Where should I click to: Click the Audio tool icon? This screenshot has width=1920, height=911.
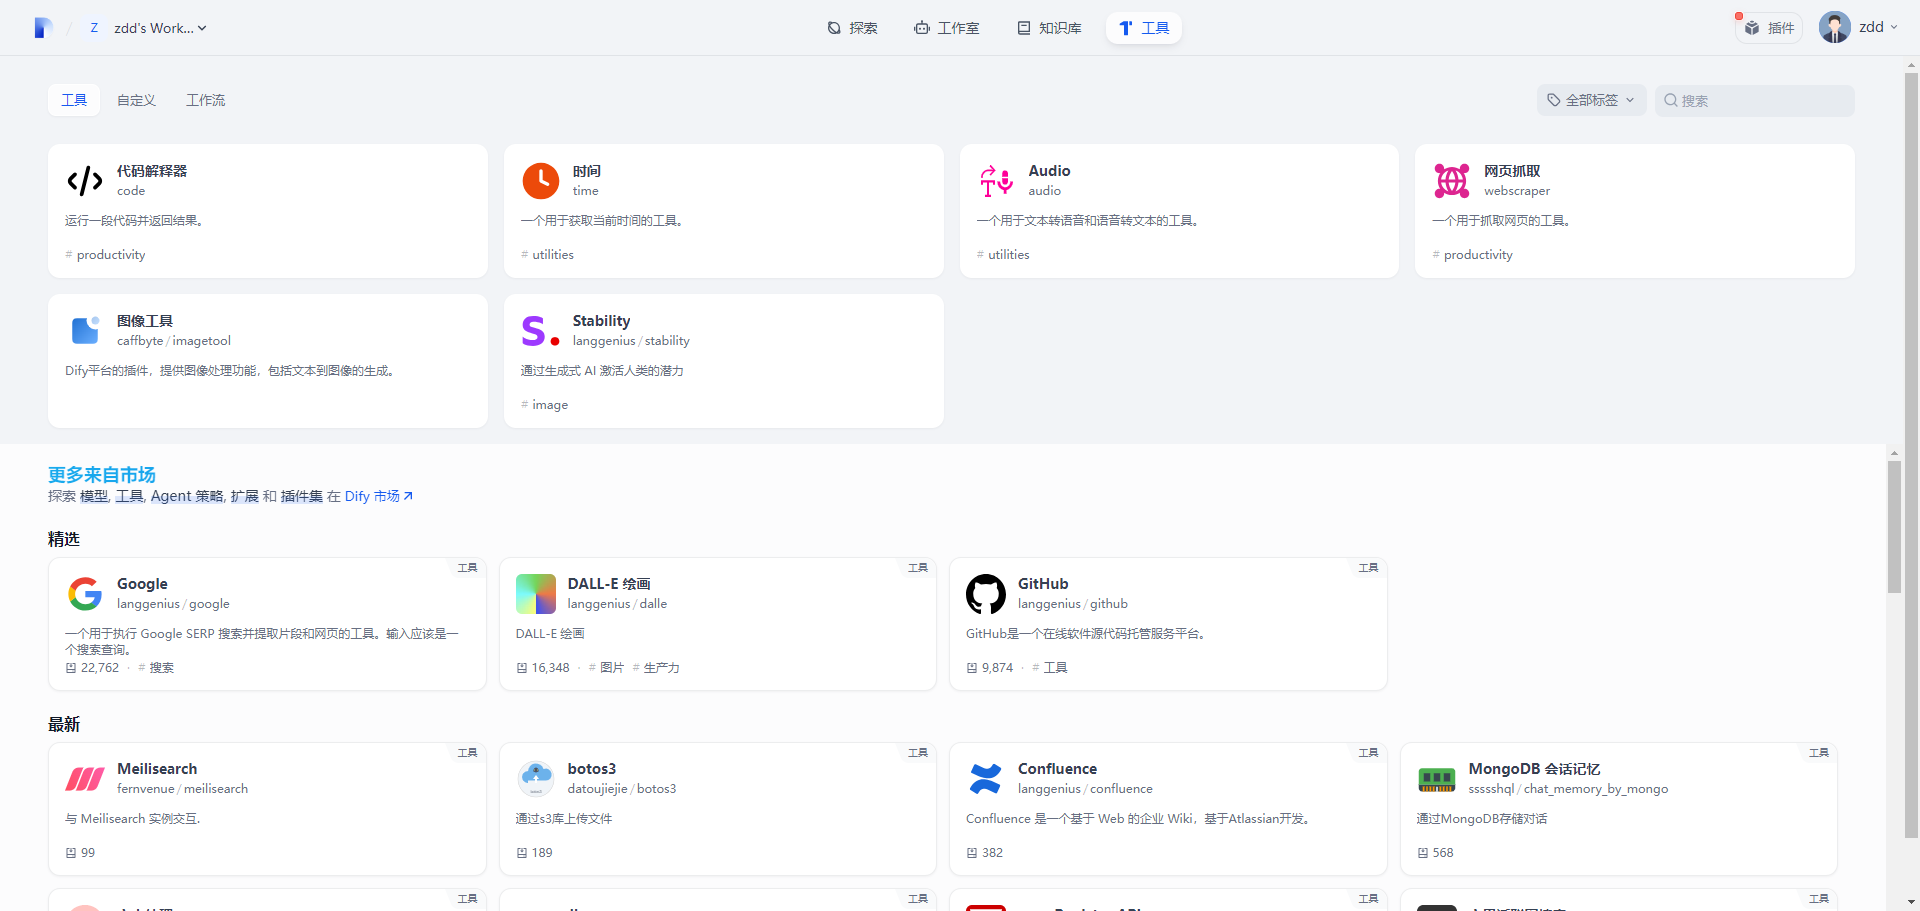point(996,181)
